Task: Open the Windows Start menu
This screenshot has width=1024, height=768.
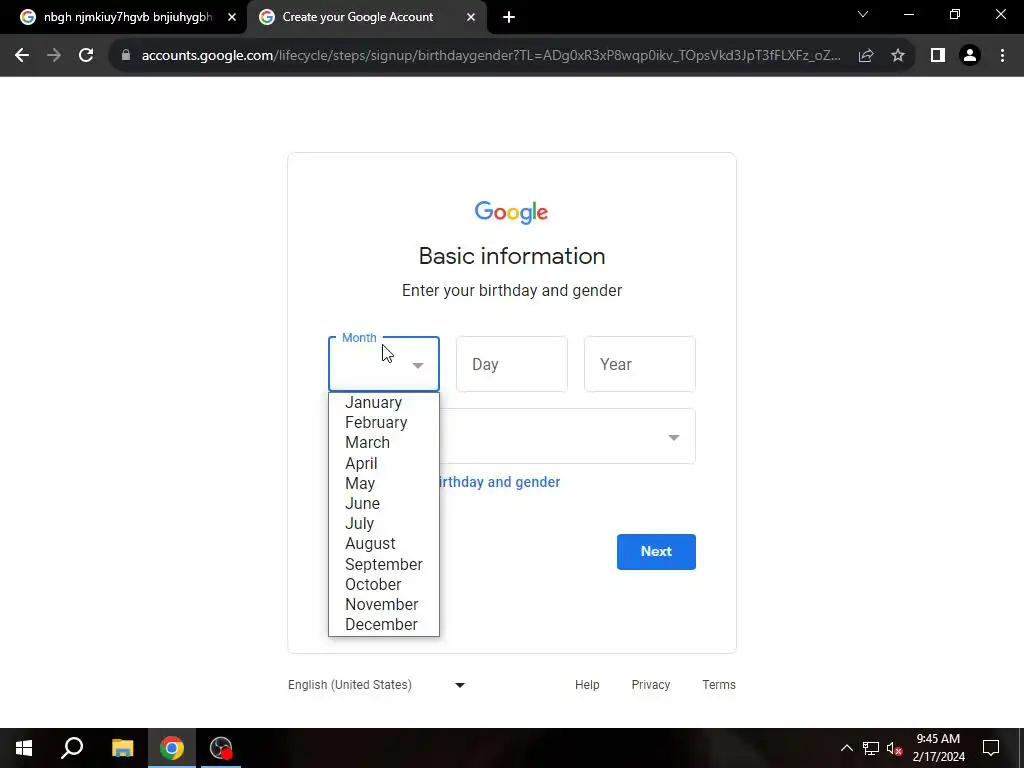Action: (x=24, y=748)
